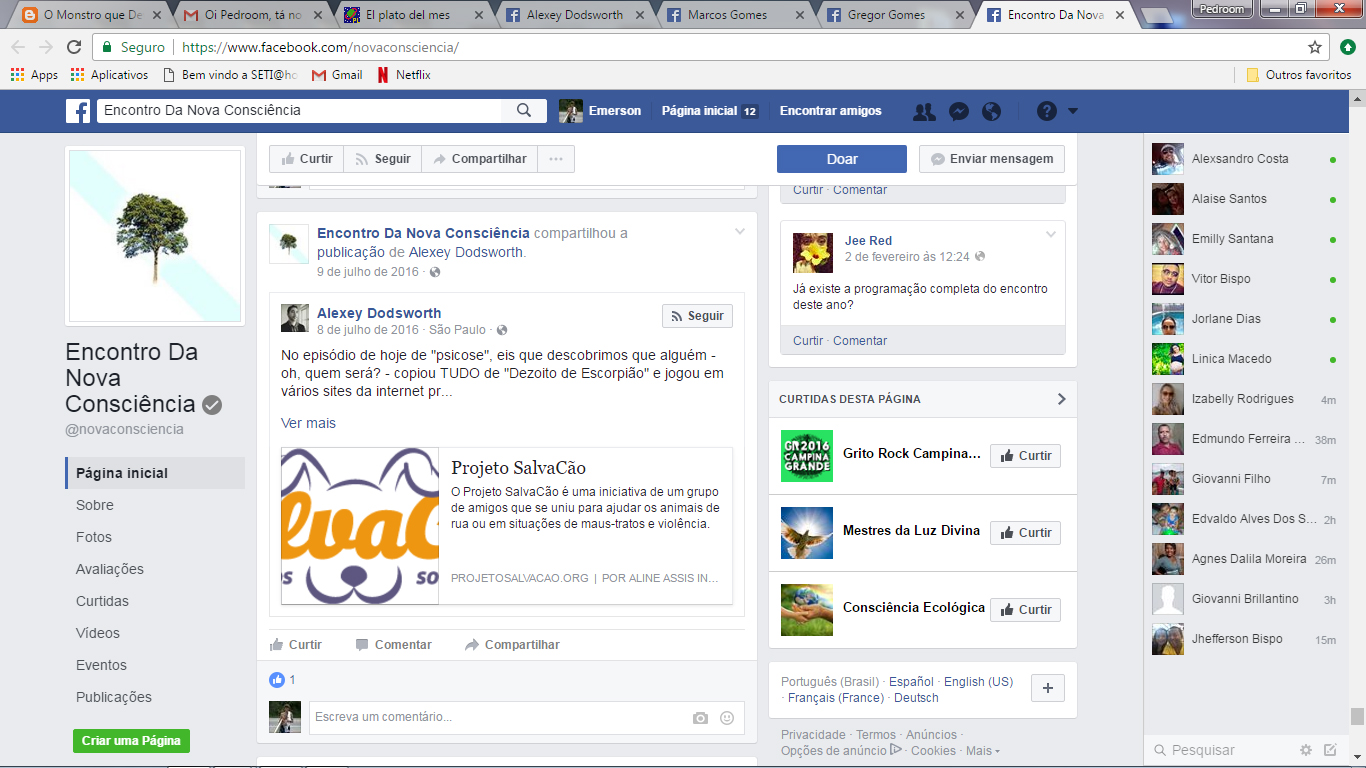Viewport: 1366px width, 768px height.
Task: Expand the Mais footer dropdown
Action: [983, 751]
